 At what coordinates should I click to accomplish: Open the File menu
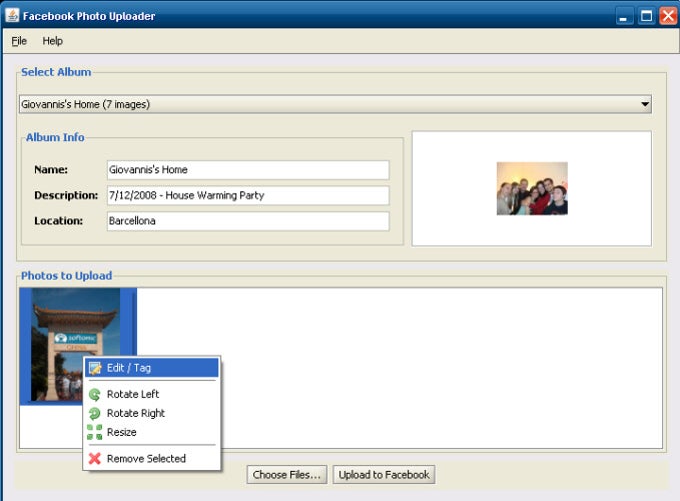pos(19,41)
